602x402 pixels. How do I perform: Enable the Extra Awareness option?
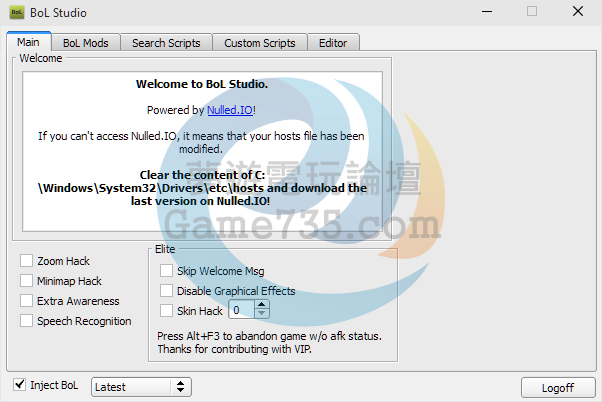click(x=26, y=301)
